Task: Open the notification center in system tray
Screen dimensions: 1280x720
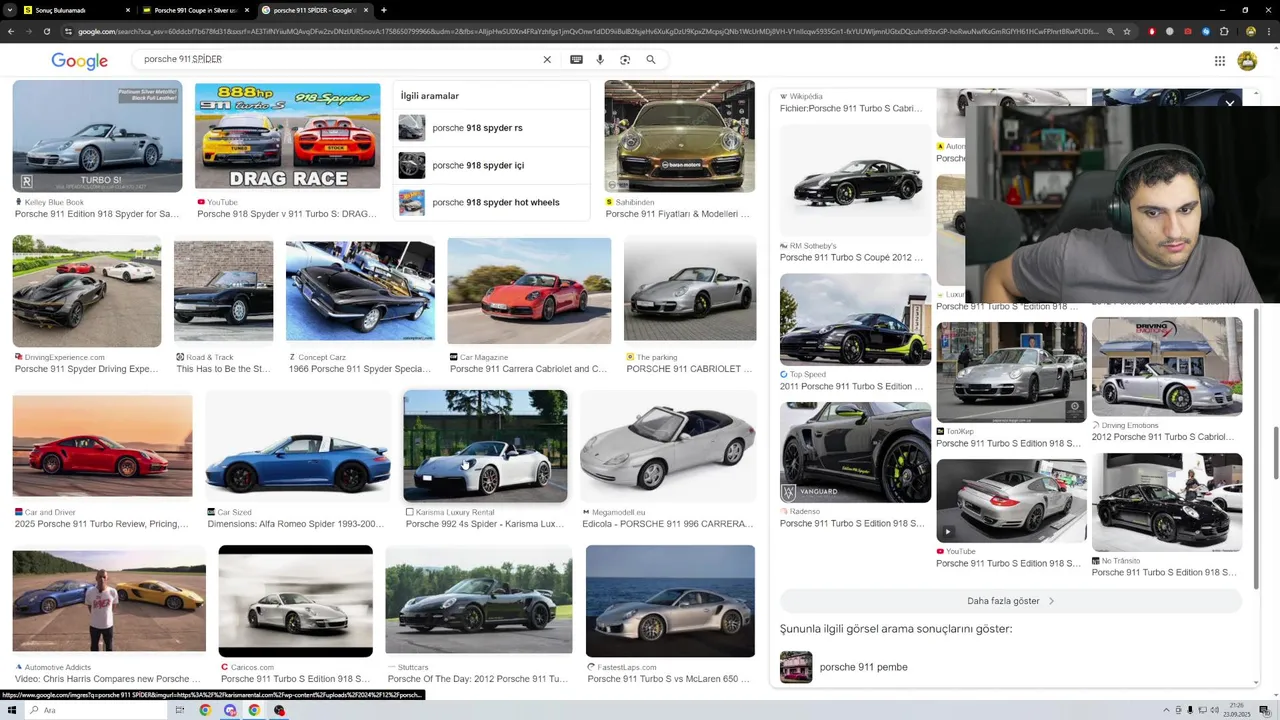Action: [x=1264, y=710]
